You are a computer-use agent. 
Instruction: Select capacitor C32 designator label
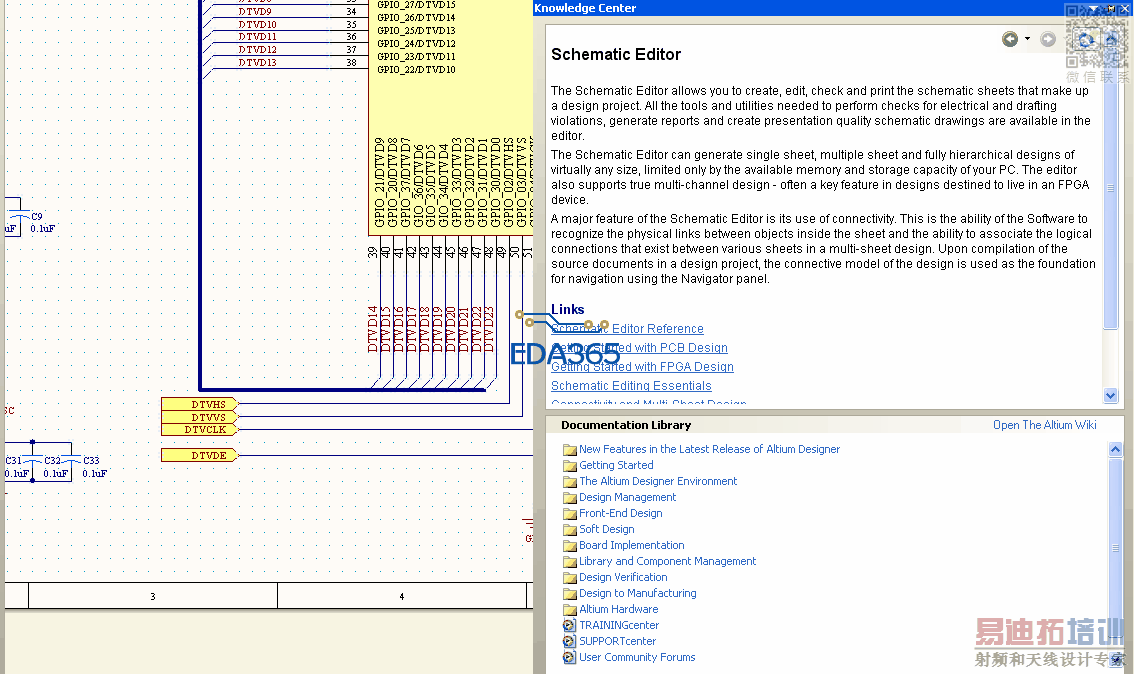(x=52, y=460)
